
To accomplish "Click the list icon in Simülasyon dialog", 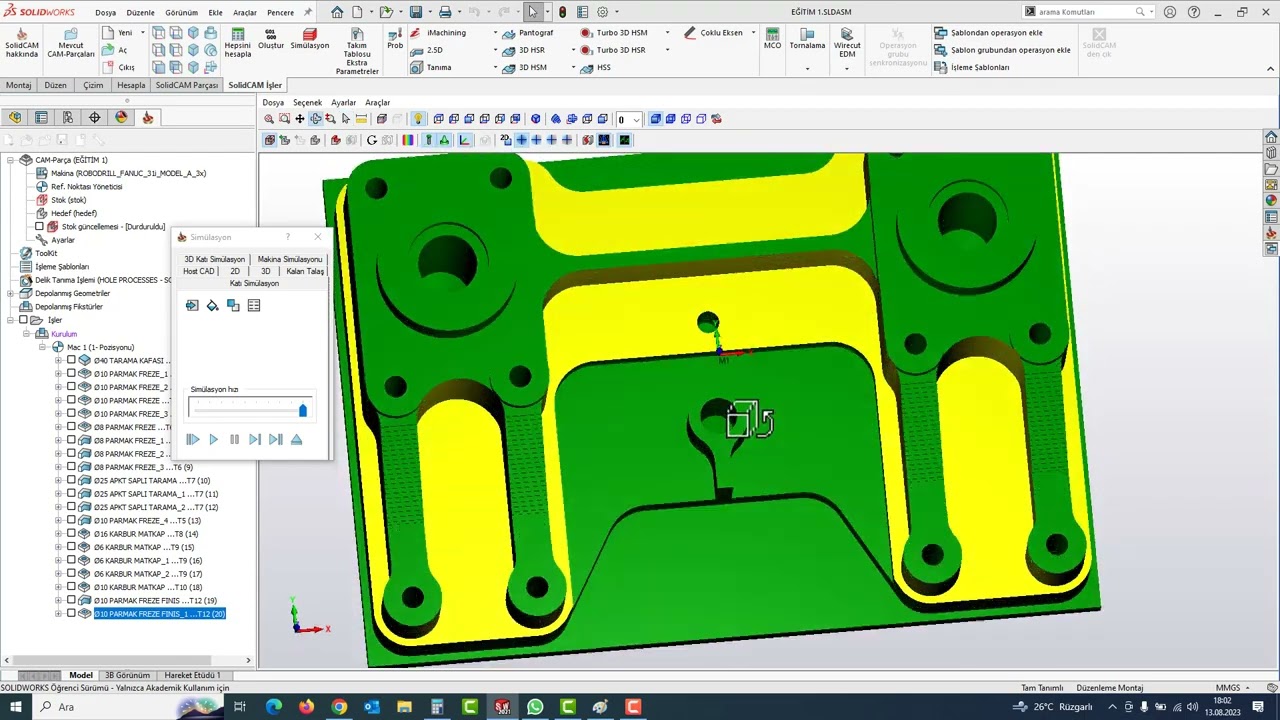I will tap(254, 305).
